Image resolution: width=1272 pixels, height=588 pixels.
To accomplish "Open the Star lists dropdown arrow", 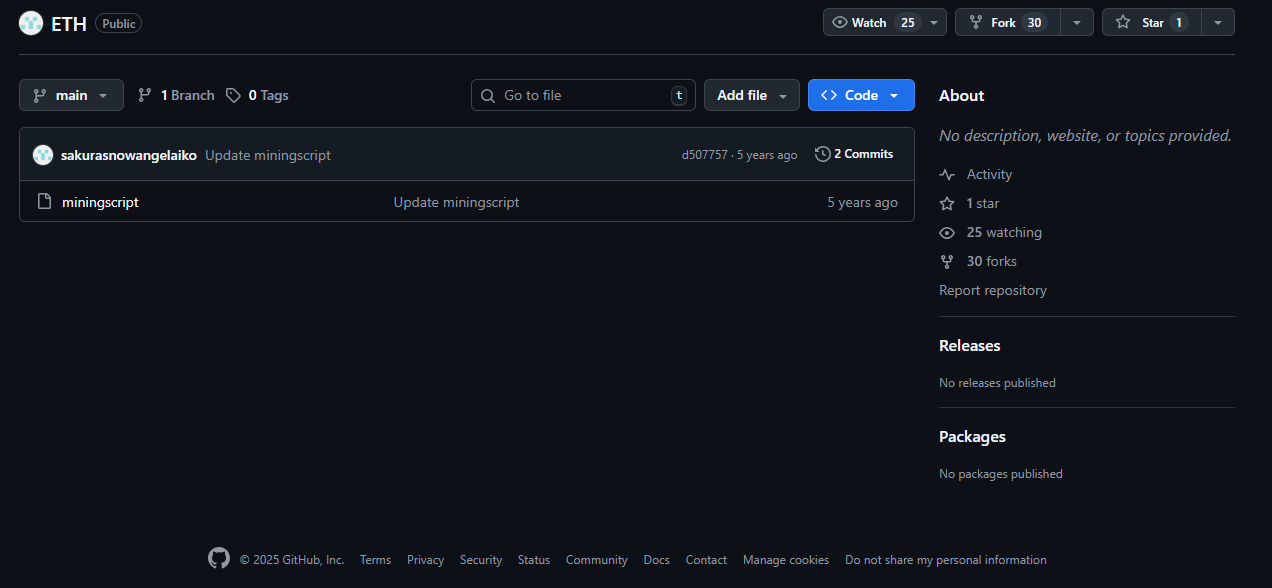I will tap(1218, 22).
